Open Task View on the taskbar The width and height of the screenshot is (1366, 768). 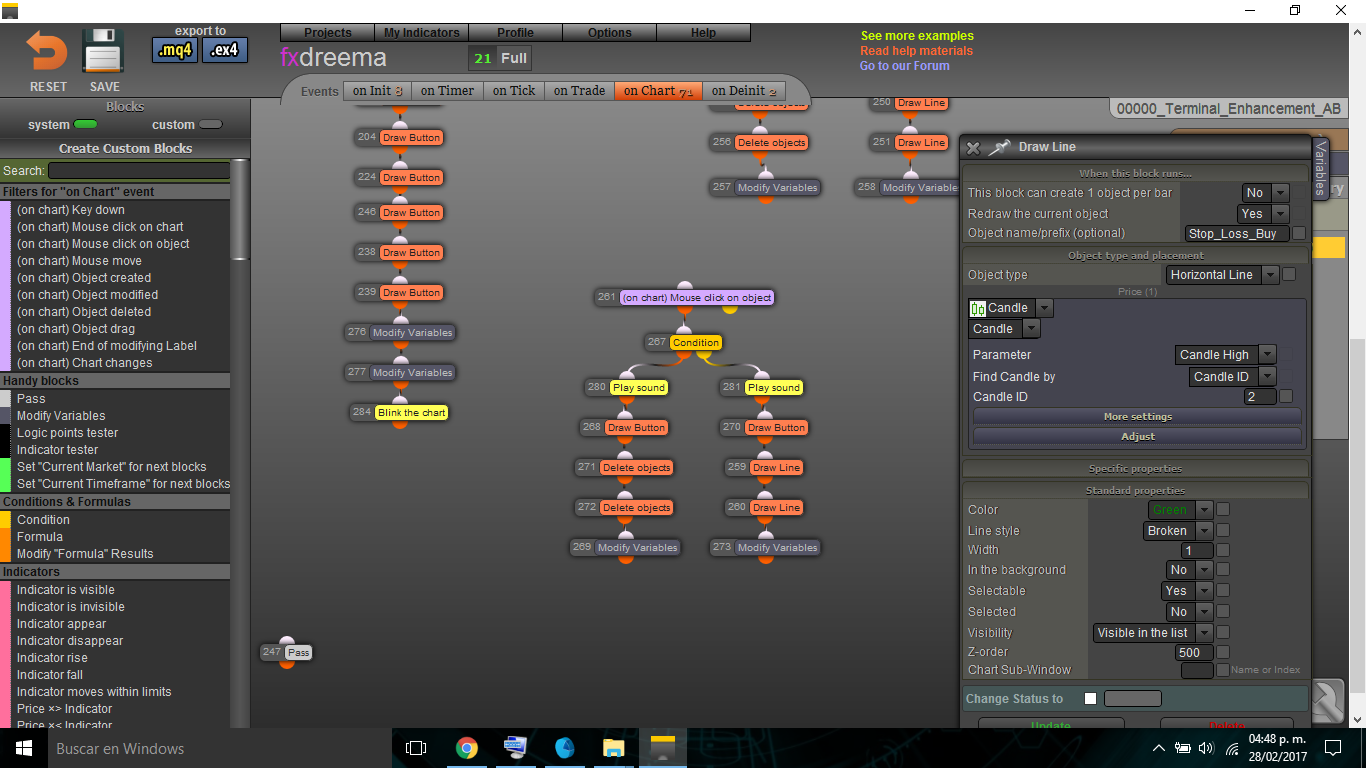click(x=416, y=748)
